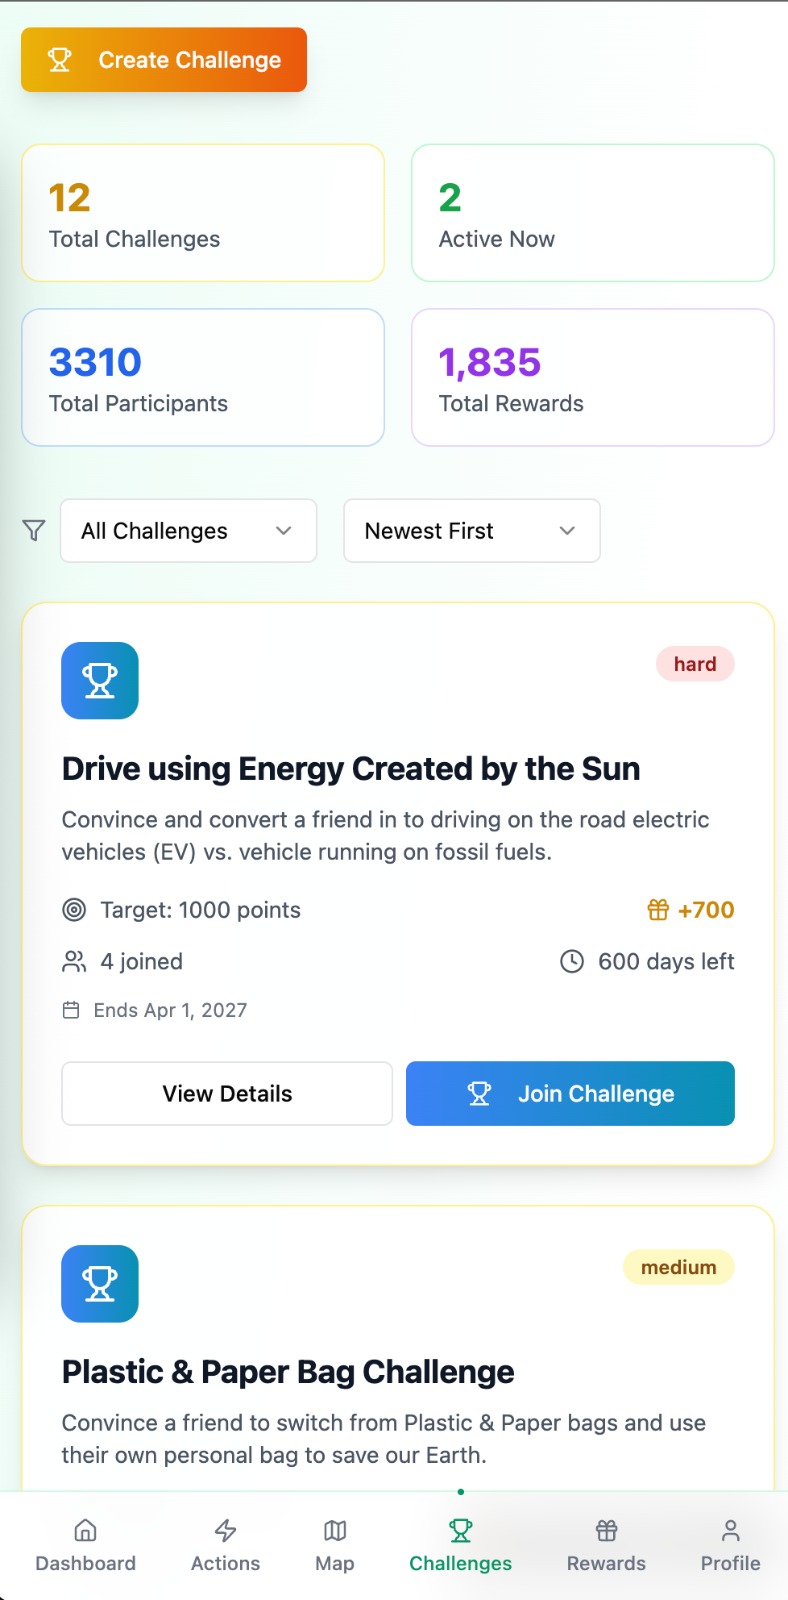Open the Profile tab

point(730,1545)
